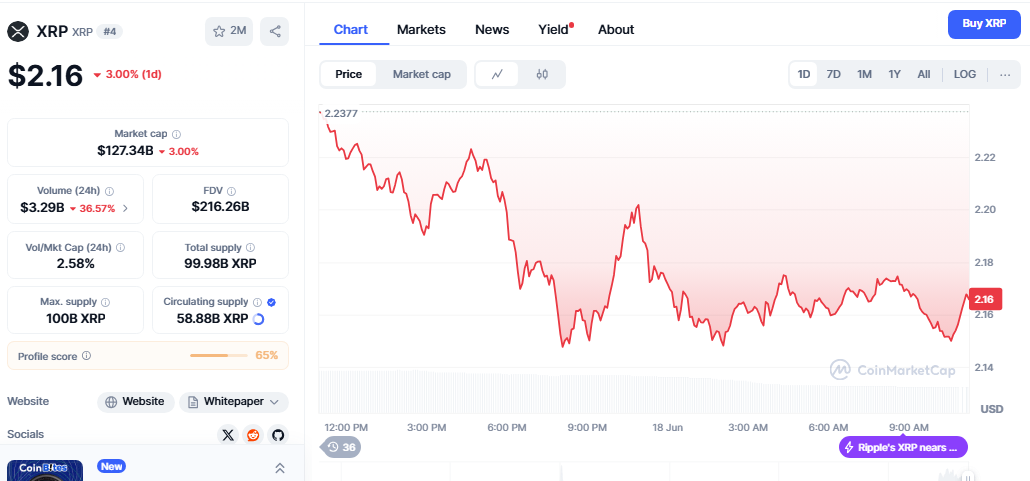Viewport: 1030px width, 481px height.
Task: Click the CoinBites thumbnail
Action: pyautogui.click(x=45, y=470)
